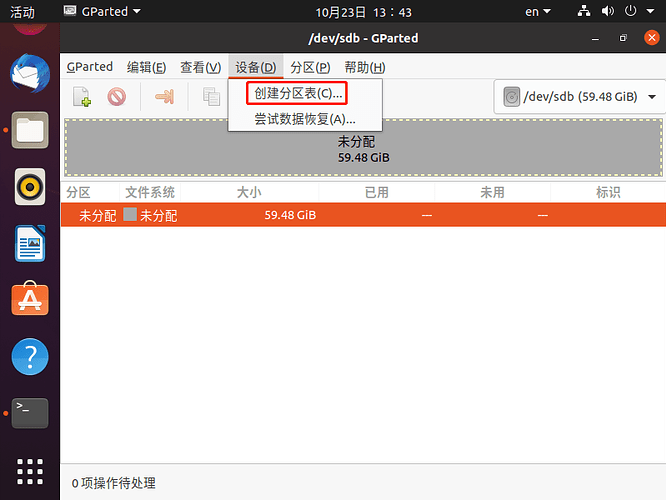The image size is (666, 500).
Task: Launch Rhythmbox music player from dock
Action: coord(30,186)
